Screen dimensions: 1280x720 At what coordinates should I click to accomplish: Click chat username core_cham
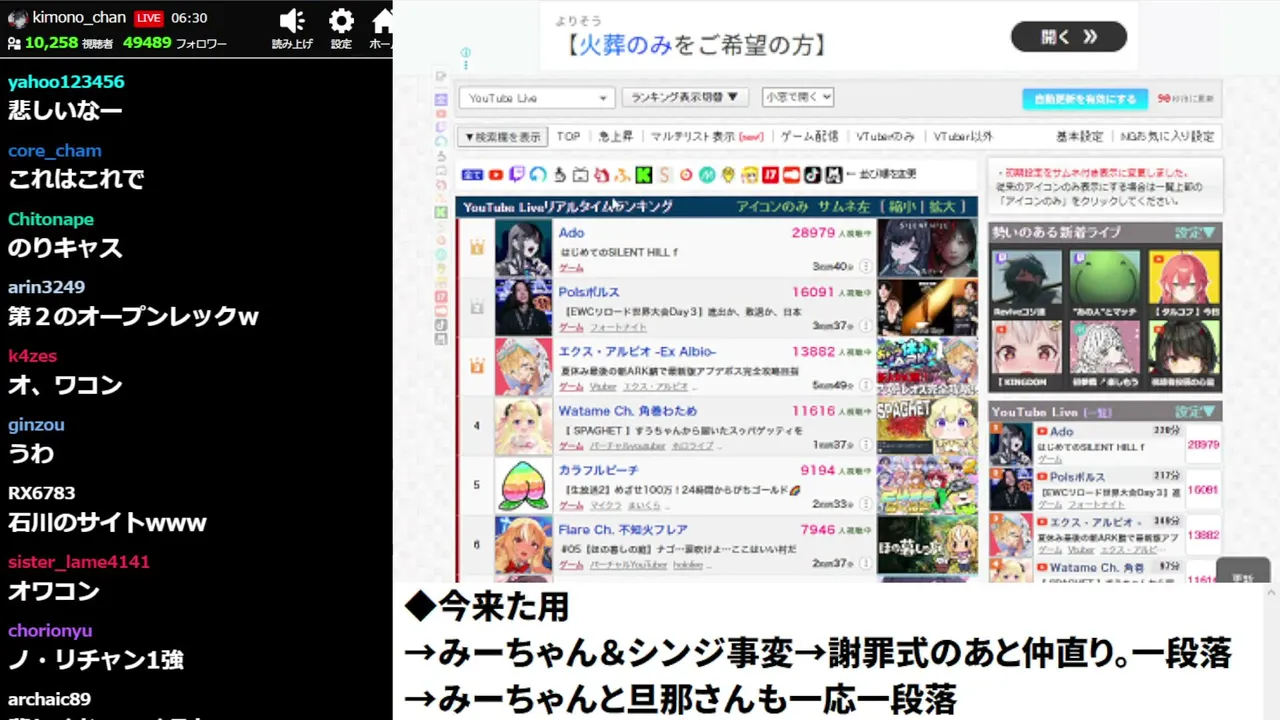(55, 151)
